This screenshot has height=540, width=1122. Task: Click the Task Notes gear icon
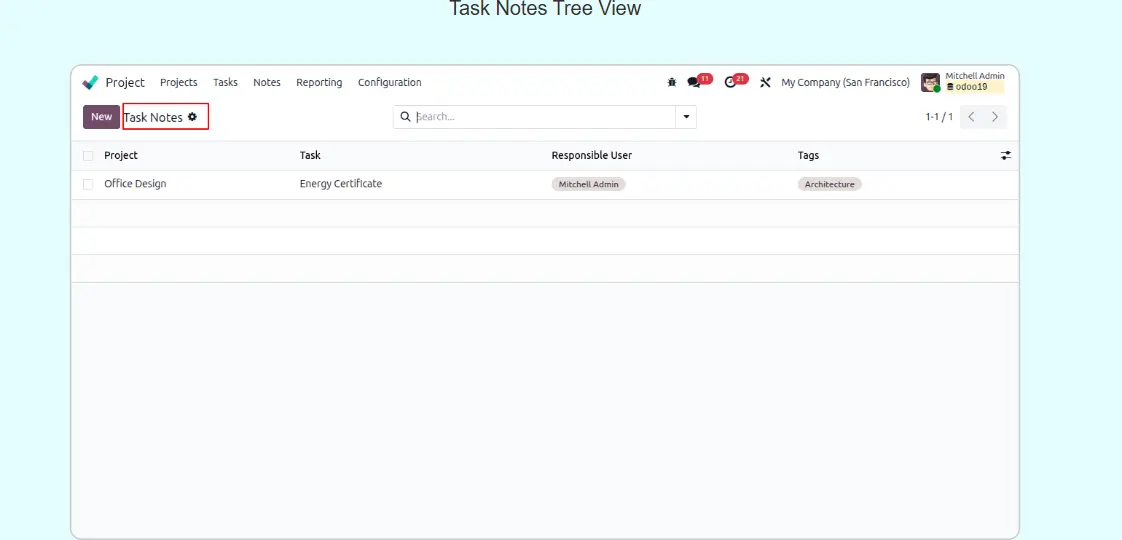tap(193, 117)
